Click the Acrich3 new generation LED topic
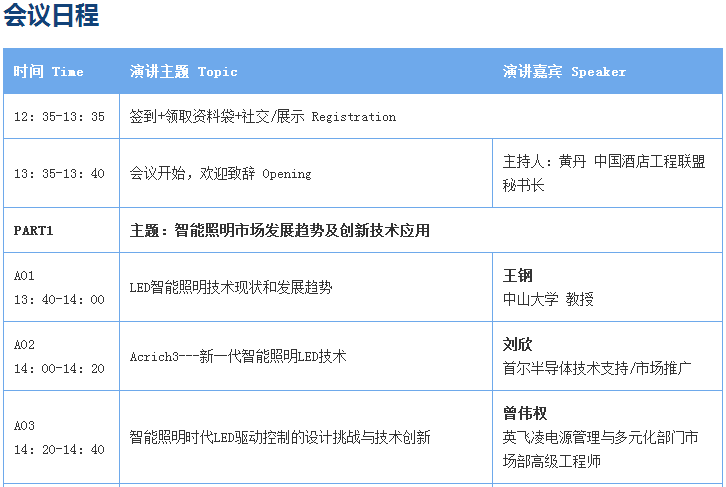 [x=238, y=357]
